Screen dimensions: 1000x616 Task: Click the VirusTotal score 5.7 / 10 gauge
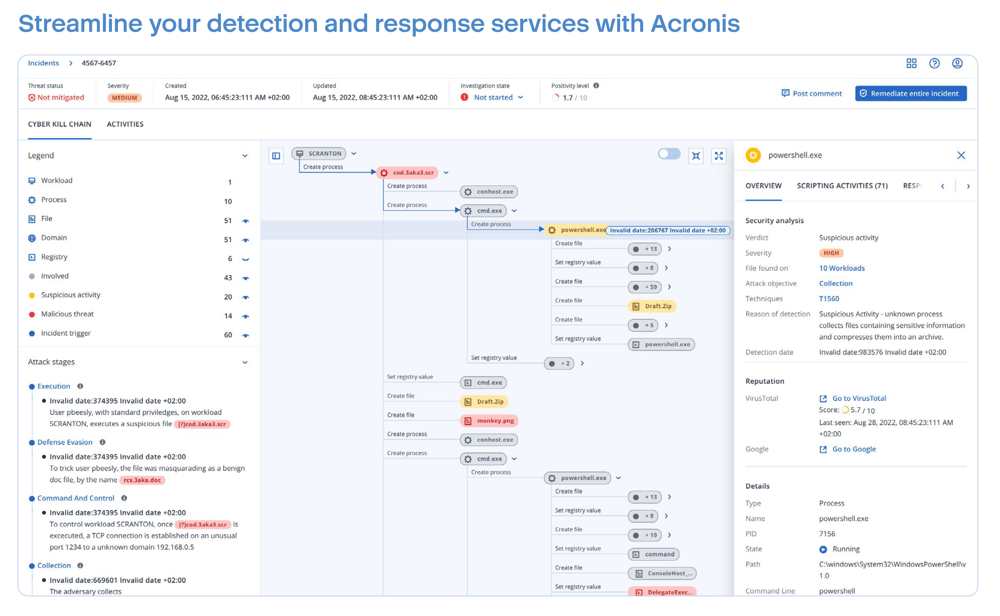858,410
